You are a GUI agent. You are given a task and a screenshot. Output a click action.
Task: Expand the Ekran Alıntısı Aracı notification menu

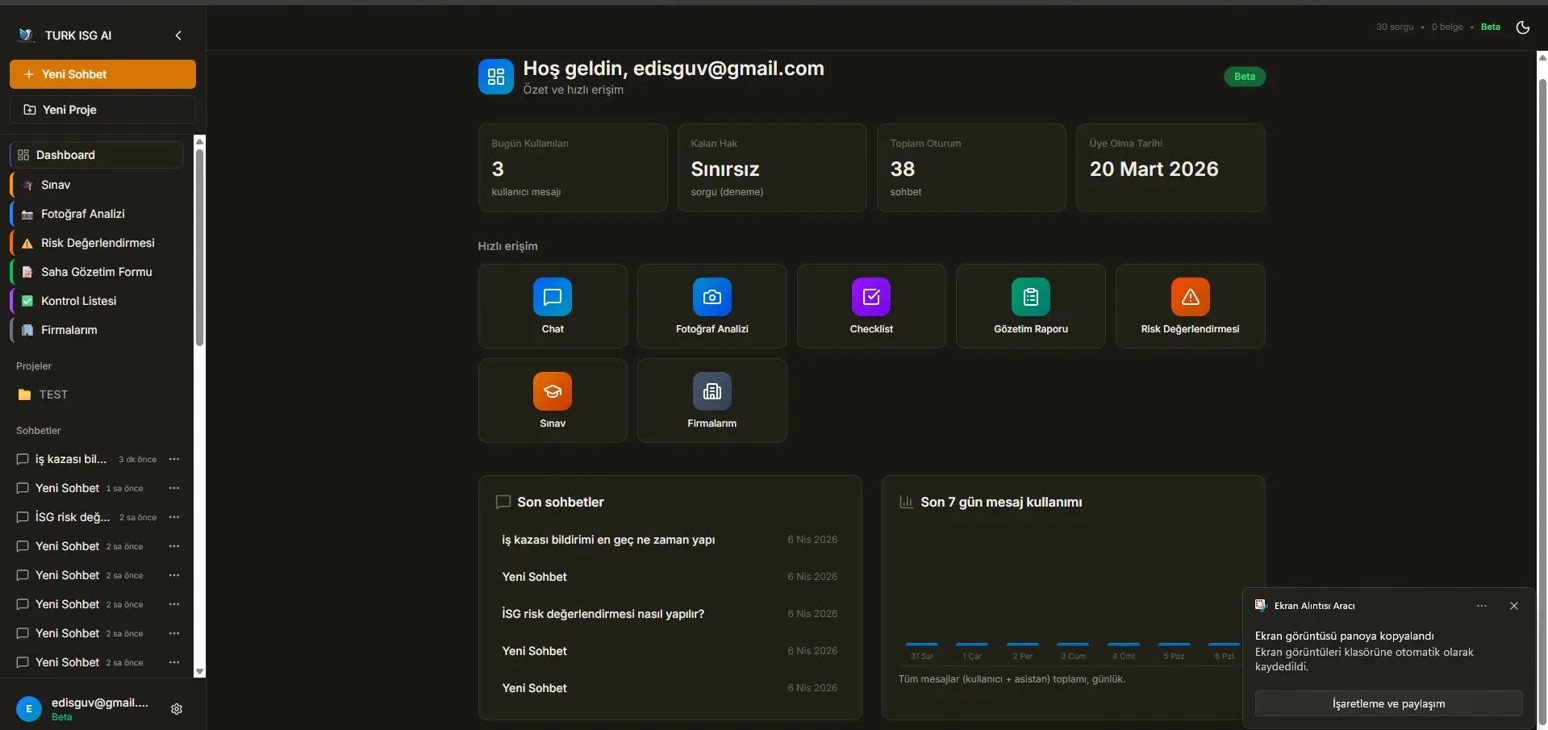tap(1481, 605)
